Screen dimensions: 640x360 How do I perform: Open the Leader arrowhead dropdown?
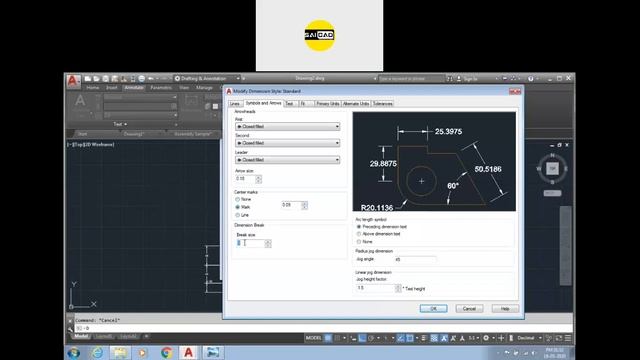(287, 160)
